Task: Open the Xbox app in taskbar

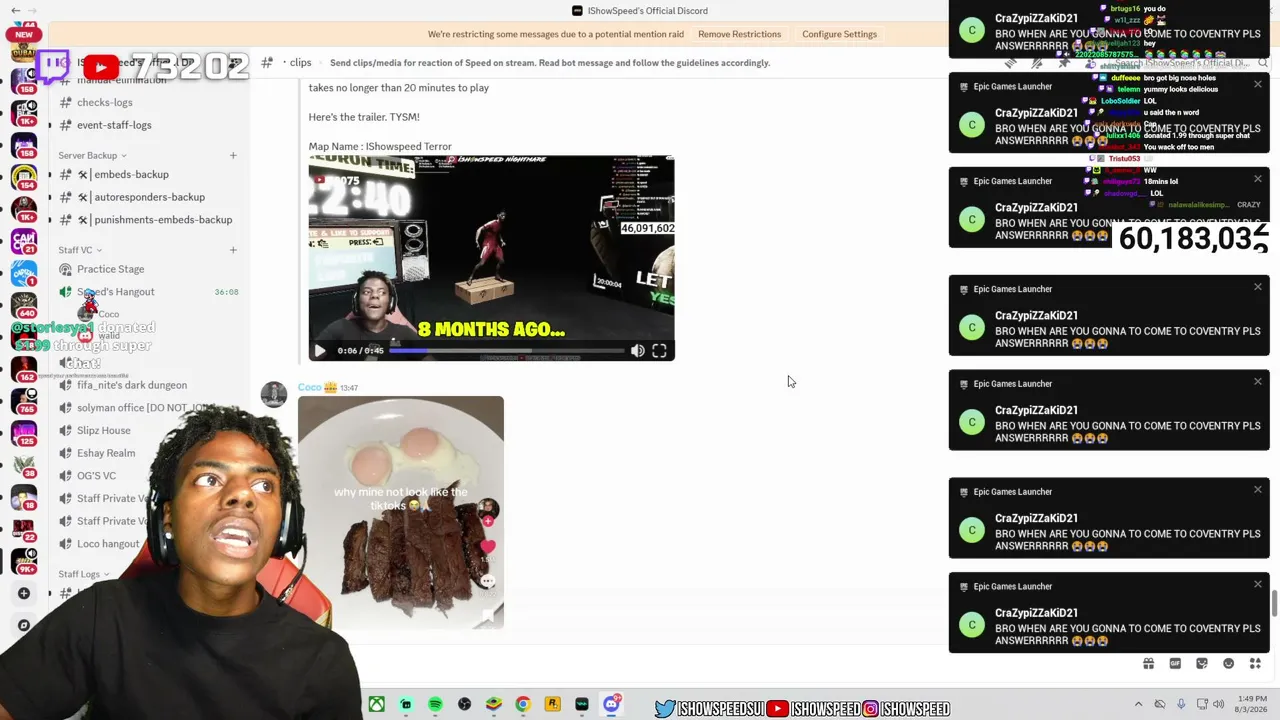Action: click(377, 705)
